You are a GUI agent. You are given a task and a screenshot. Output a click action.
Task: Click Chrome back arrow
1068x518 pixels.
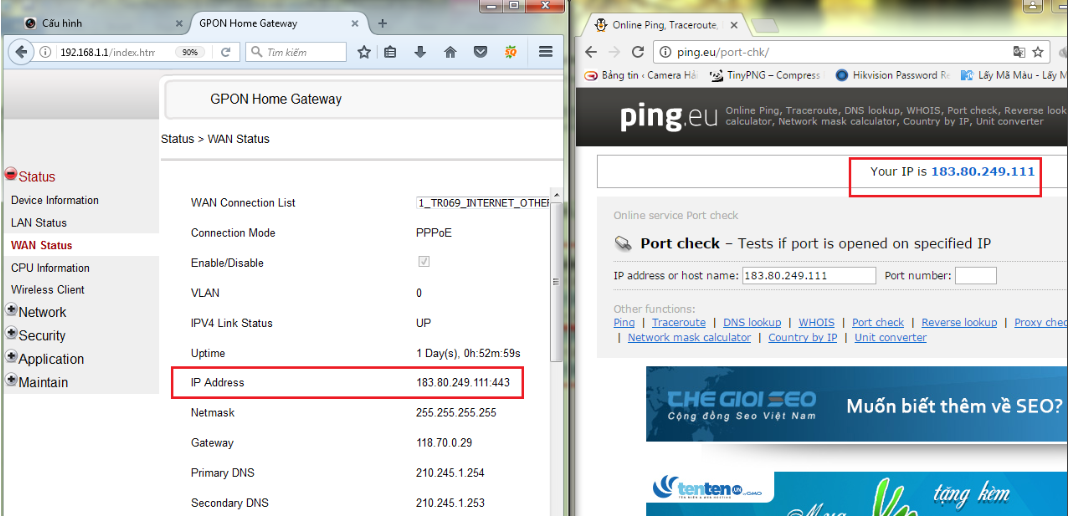click(x=591, y=52)
